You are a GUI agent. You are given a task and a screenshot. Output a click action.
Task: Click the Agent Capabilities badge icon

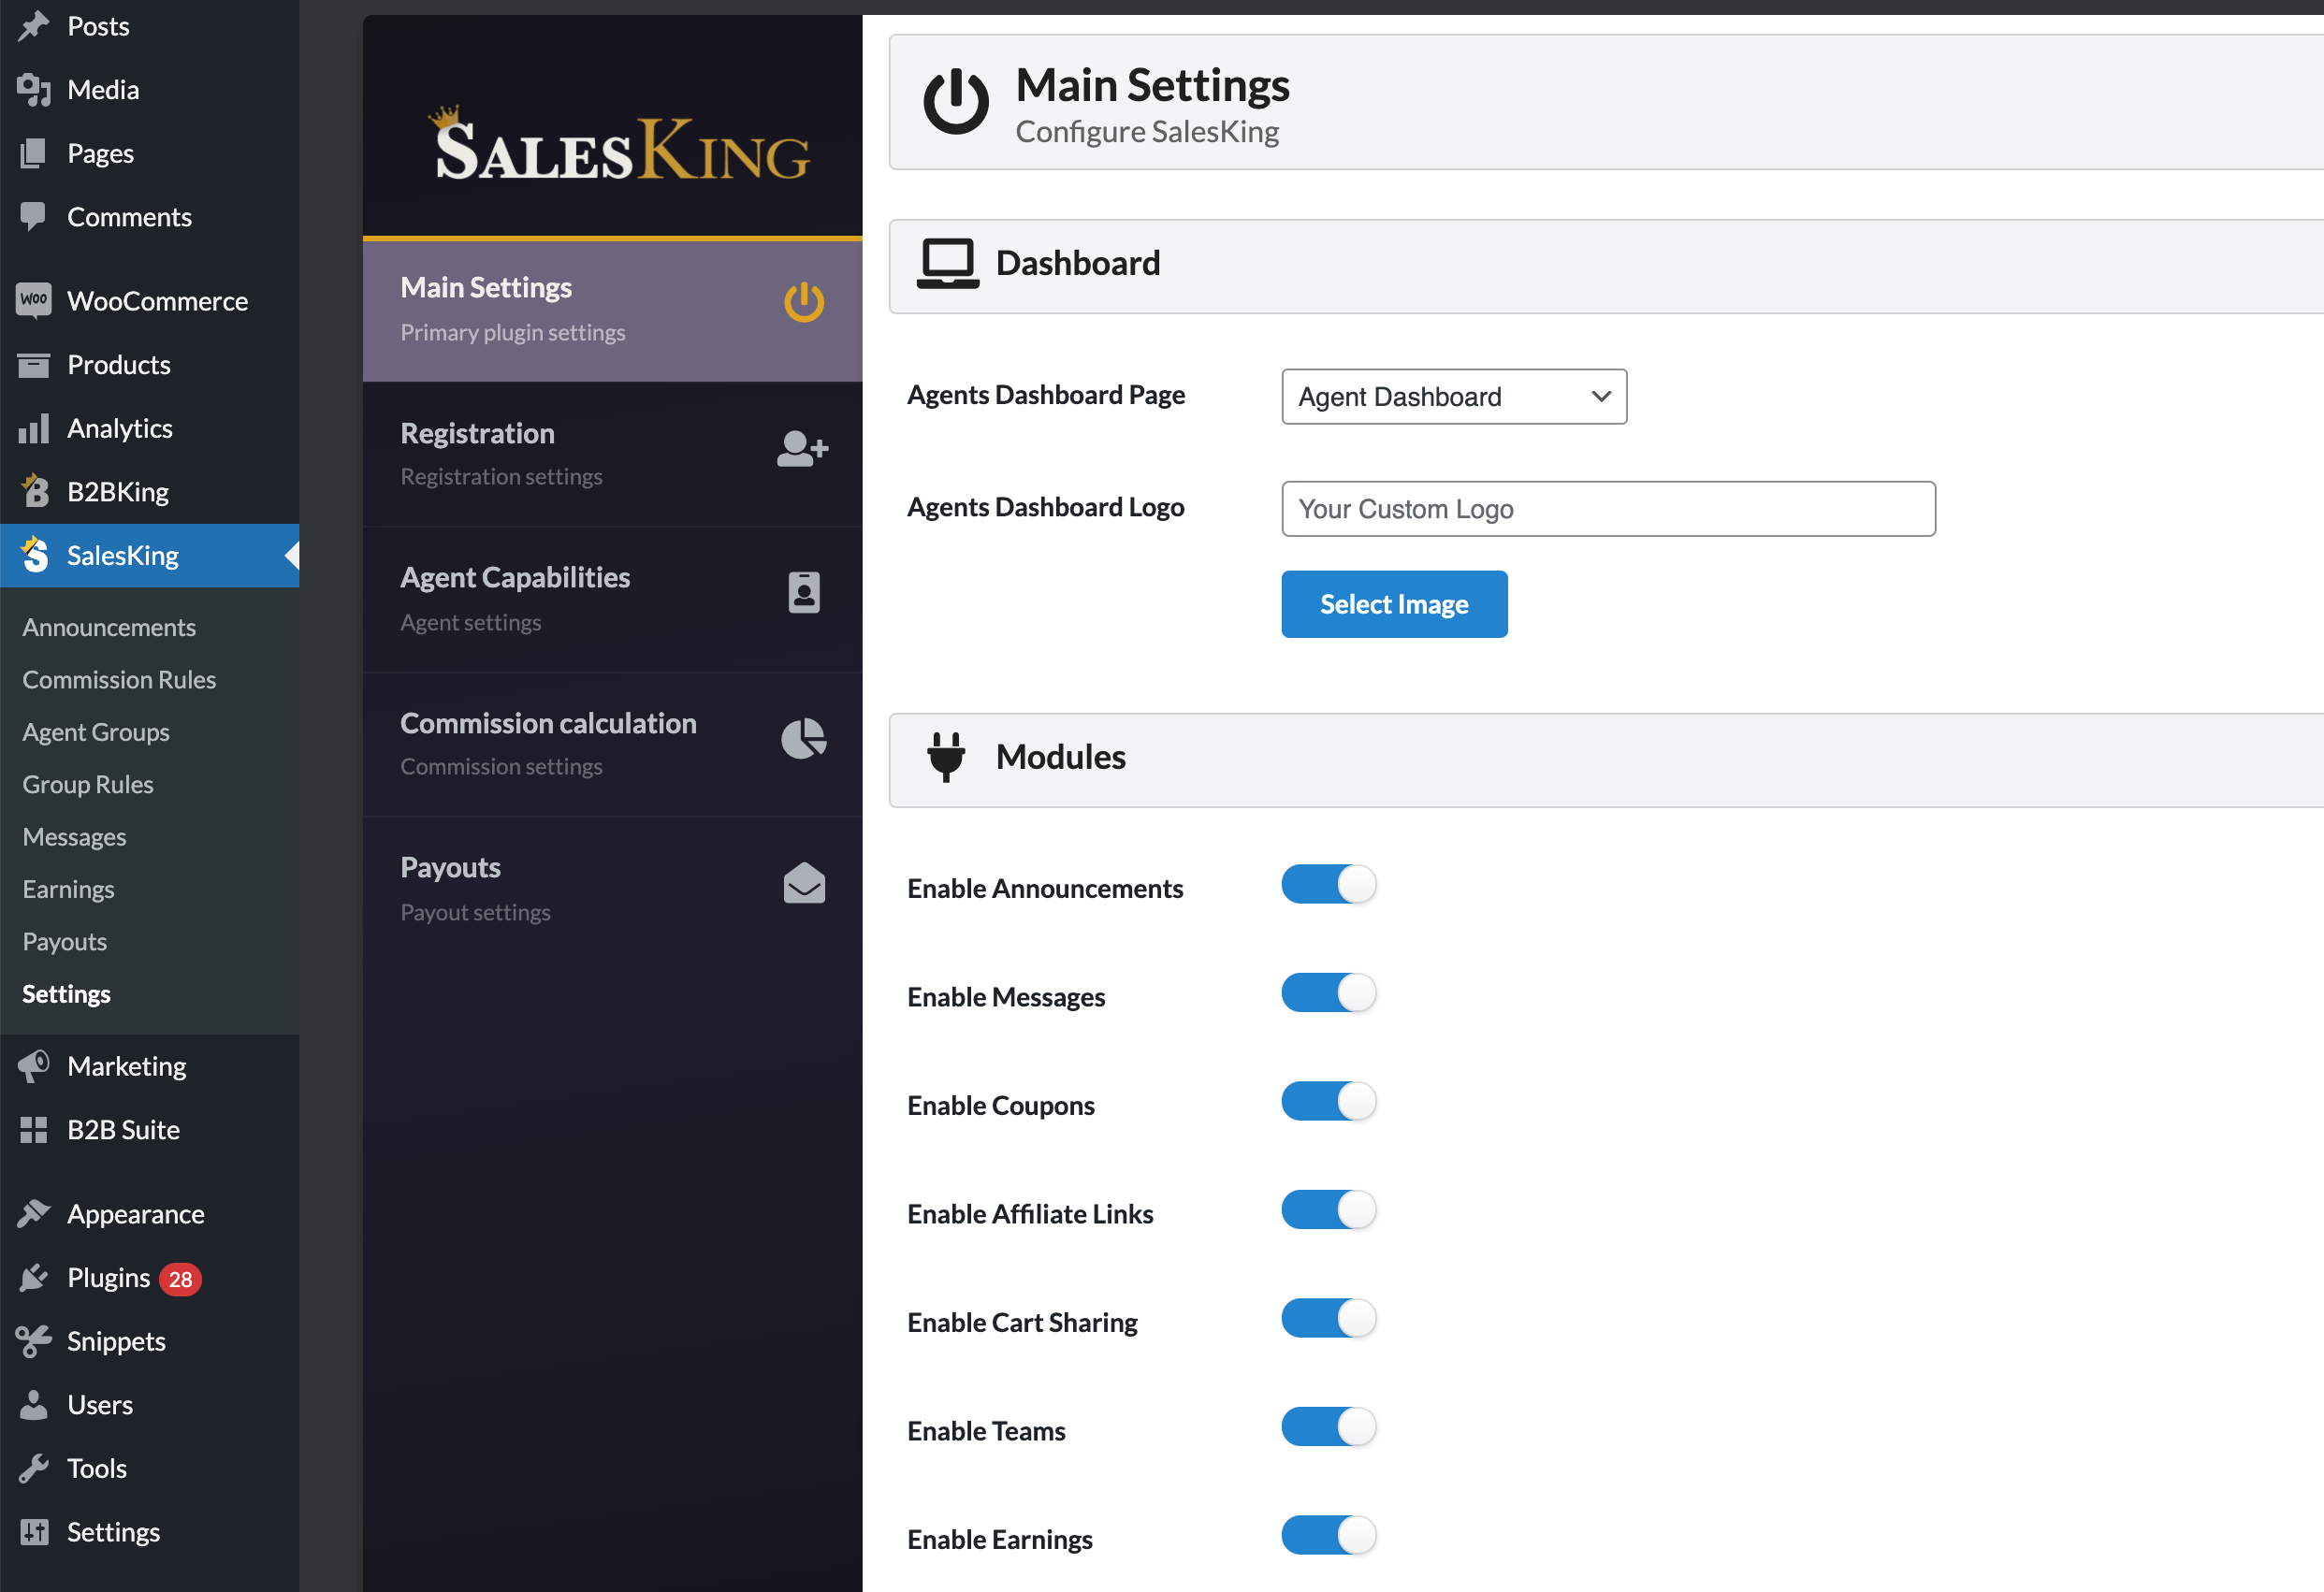(x=804, y=591)
